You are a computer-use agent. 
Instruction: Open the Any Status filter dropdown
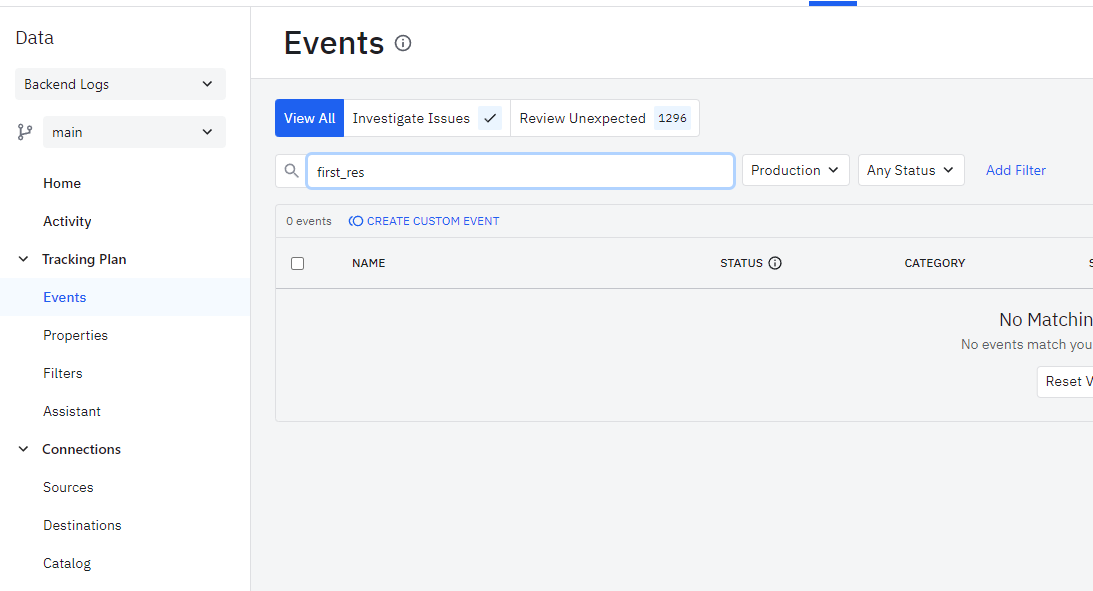(x=911, y=170)
